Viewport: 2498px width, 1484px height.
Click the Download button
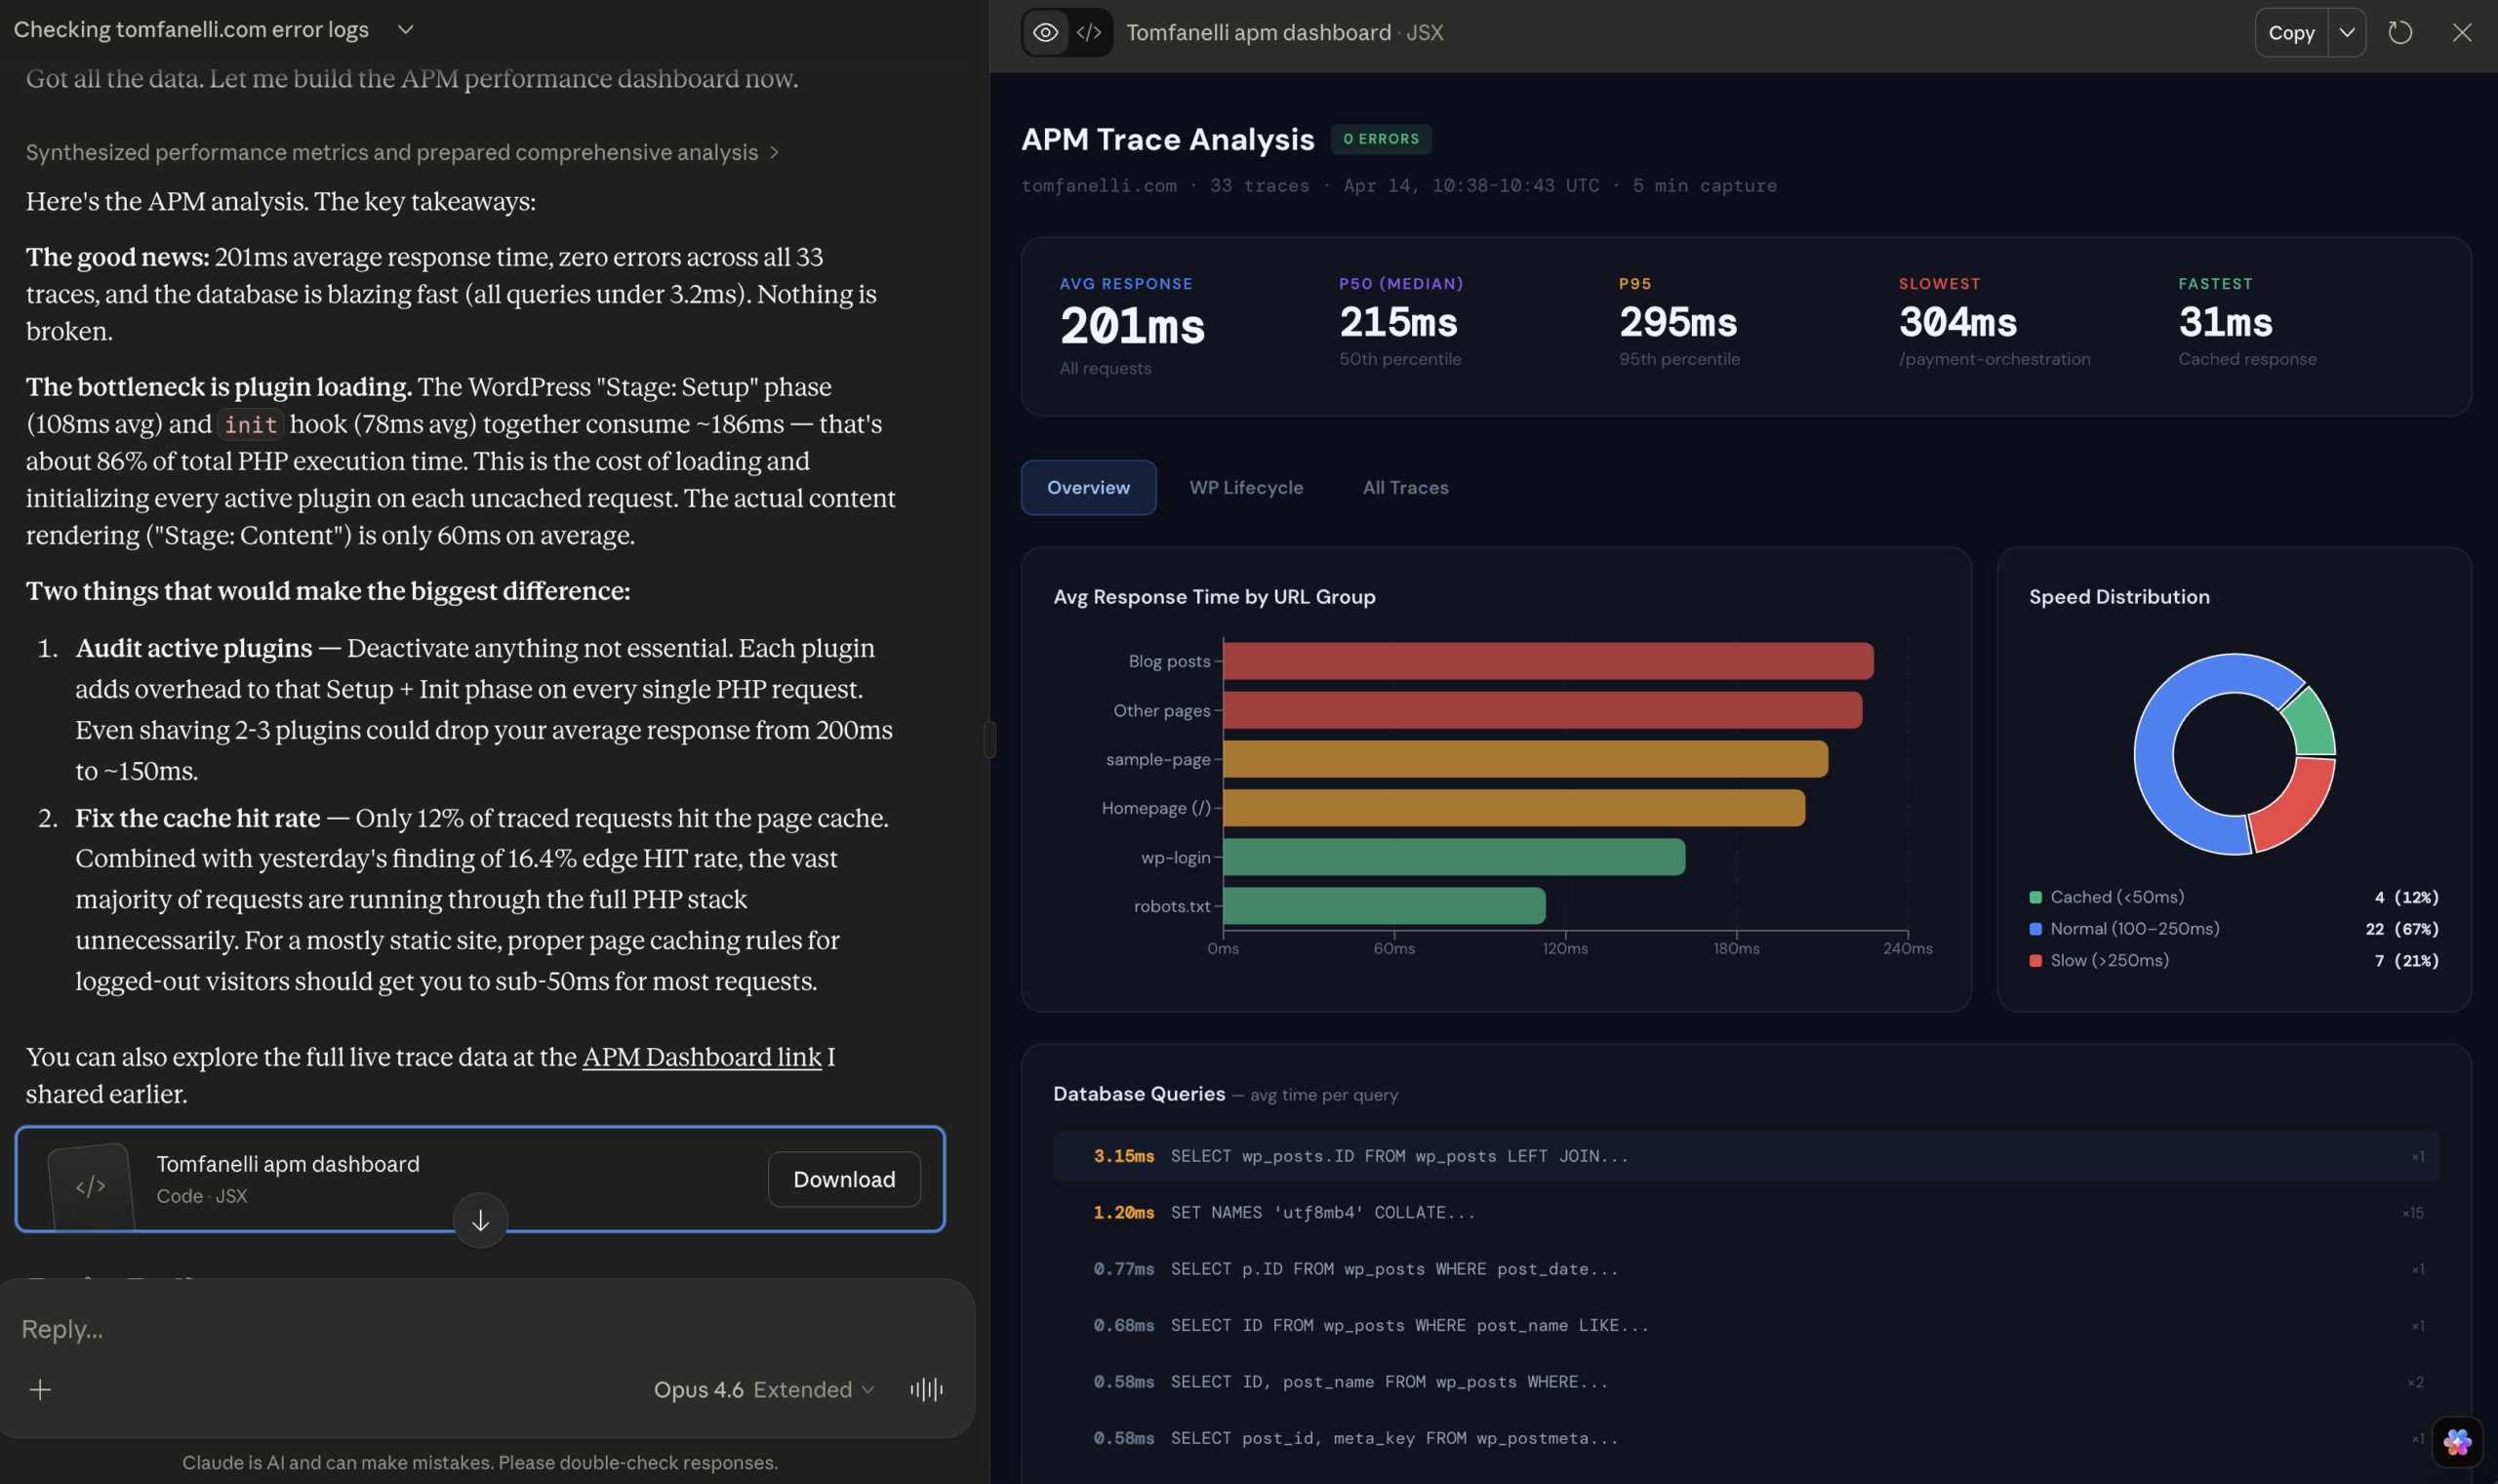coord(844,1179)
